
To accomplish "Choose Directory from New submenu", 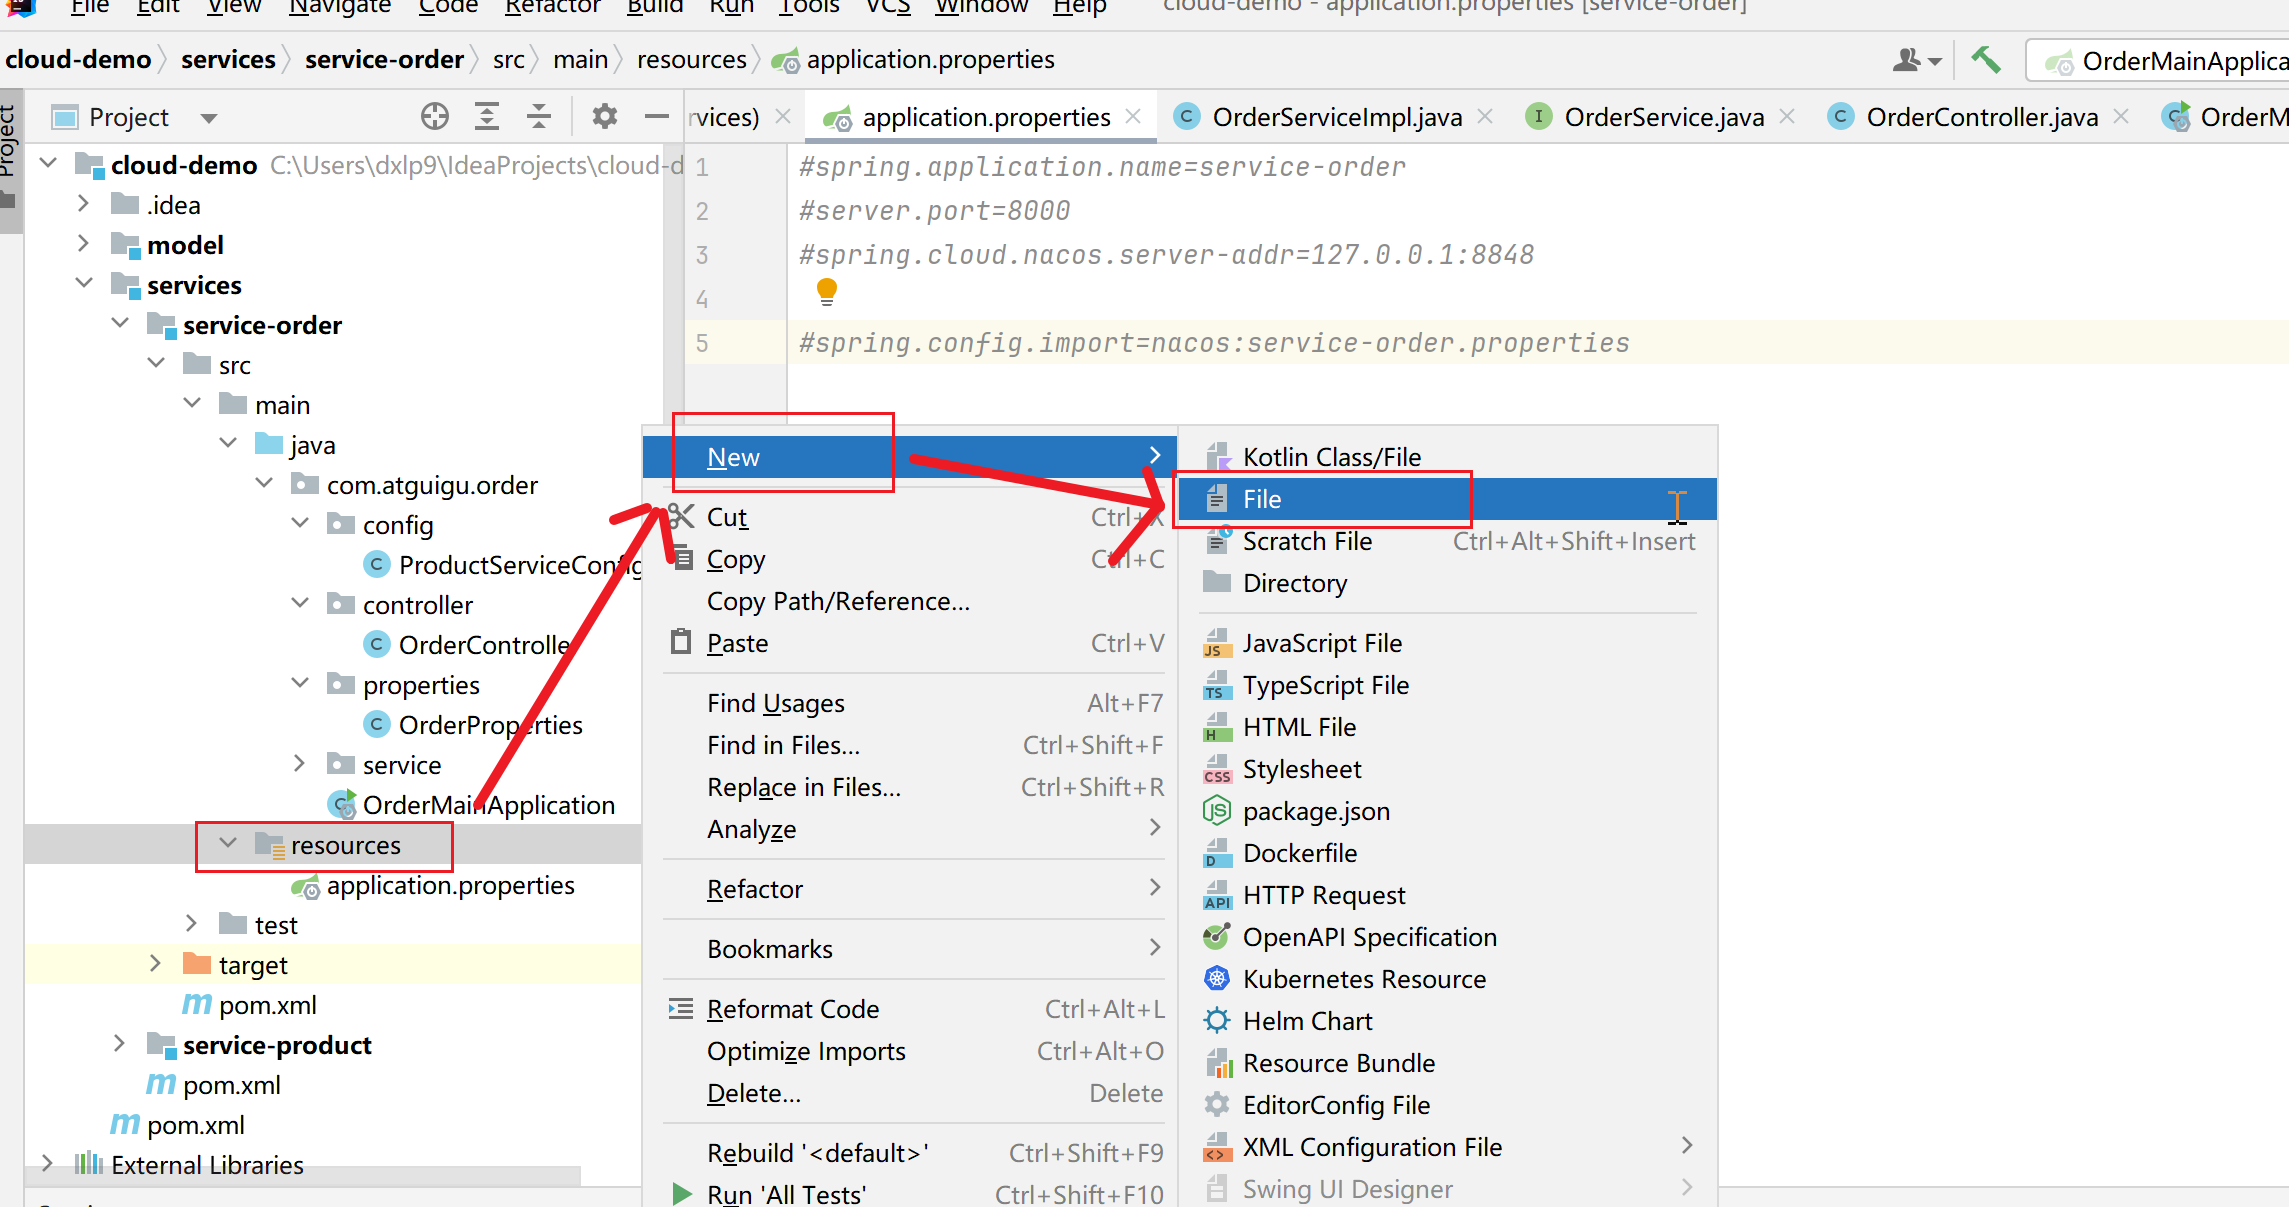I will coord(1294,583).
